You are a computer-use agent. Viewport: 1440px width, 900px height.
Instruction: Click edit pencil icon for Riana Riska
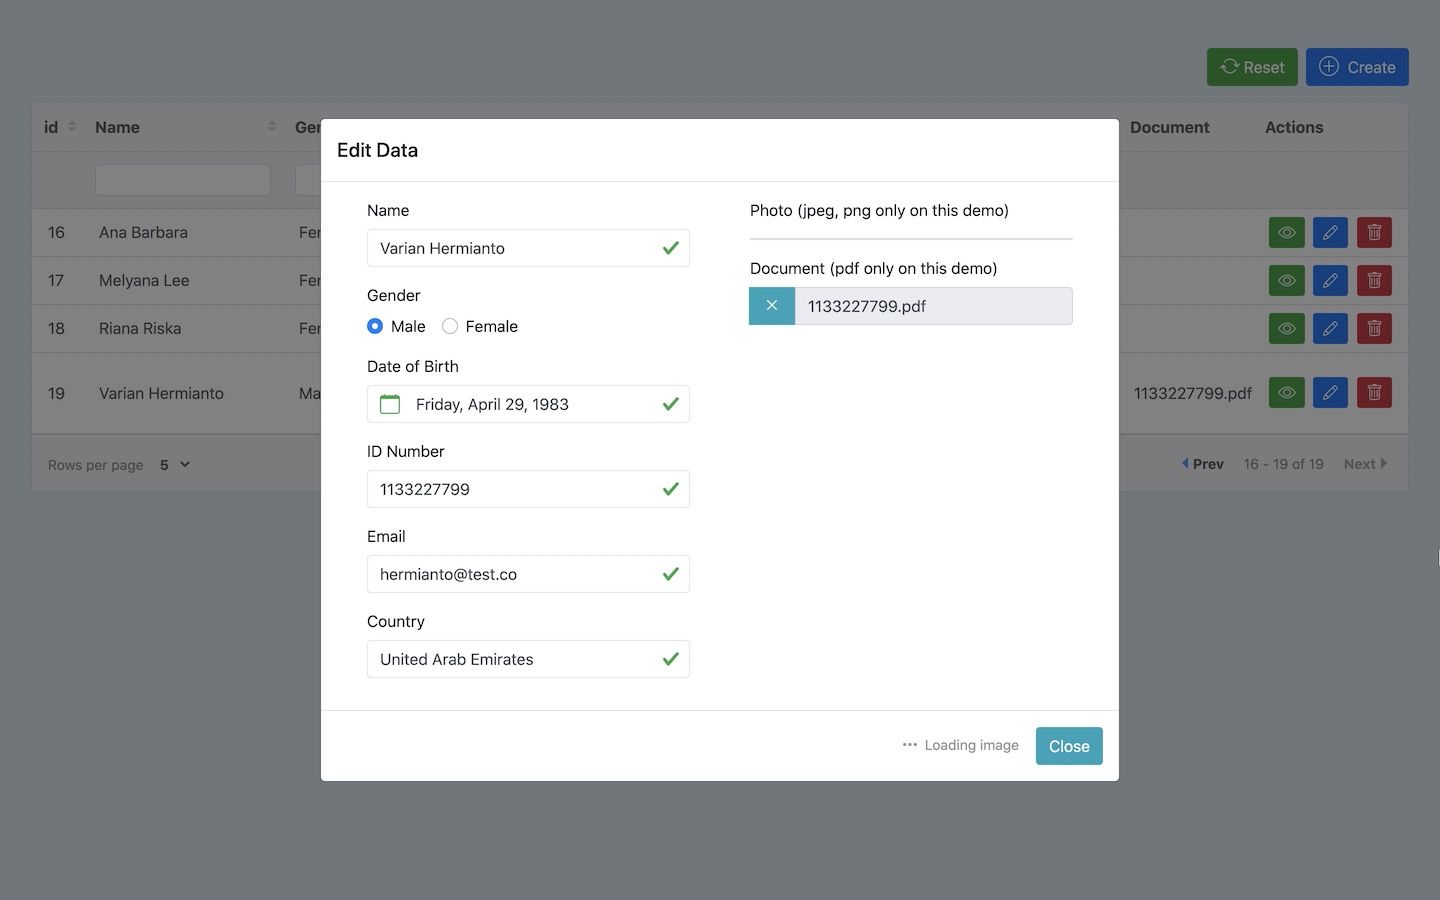point(1330,328)
